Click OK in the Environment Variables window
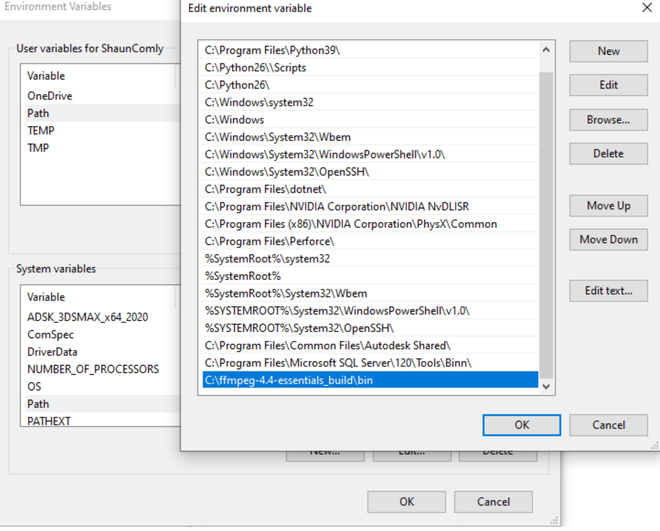The height and width of the screenshot is (531, 660). pyautogui.click(x=406, y=502)
